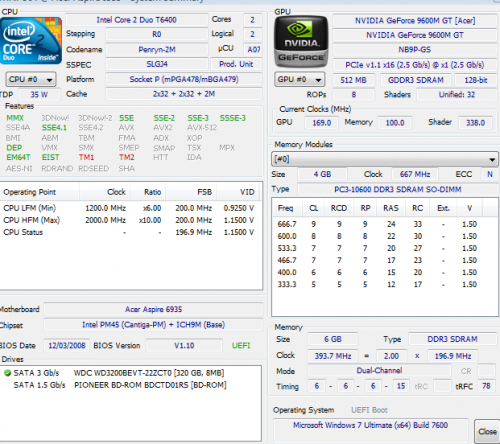Image resolution: width=500 pixels, height=444 pixels.
Task: Click the 667 MHz module clock value
Action: (415, 174)
